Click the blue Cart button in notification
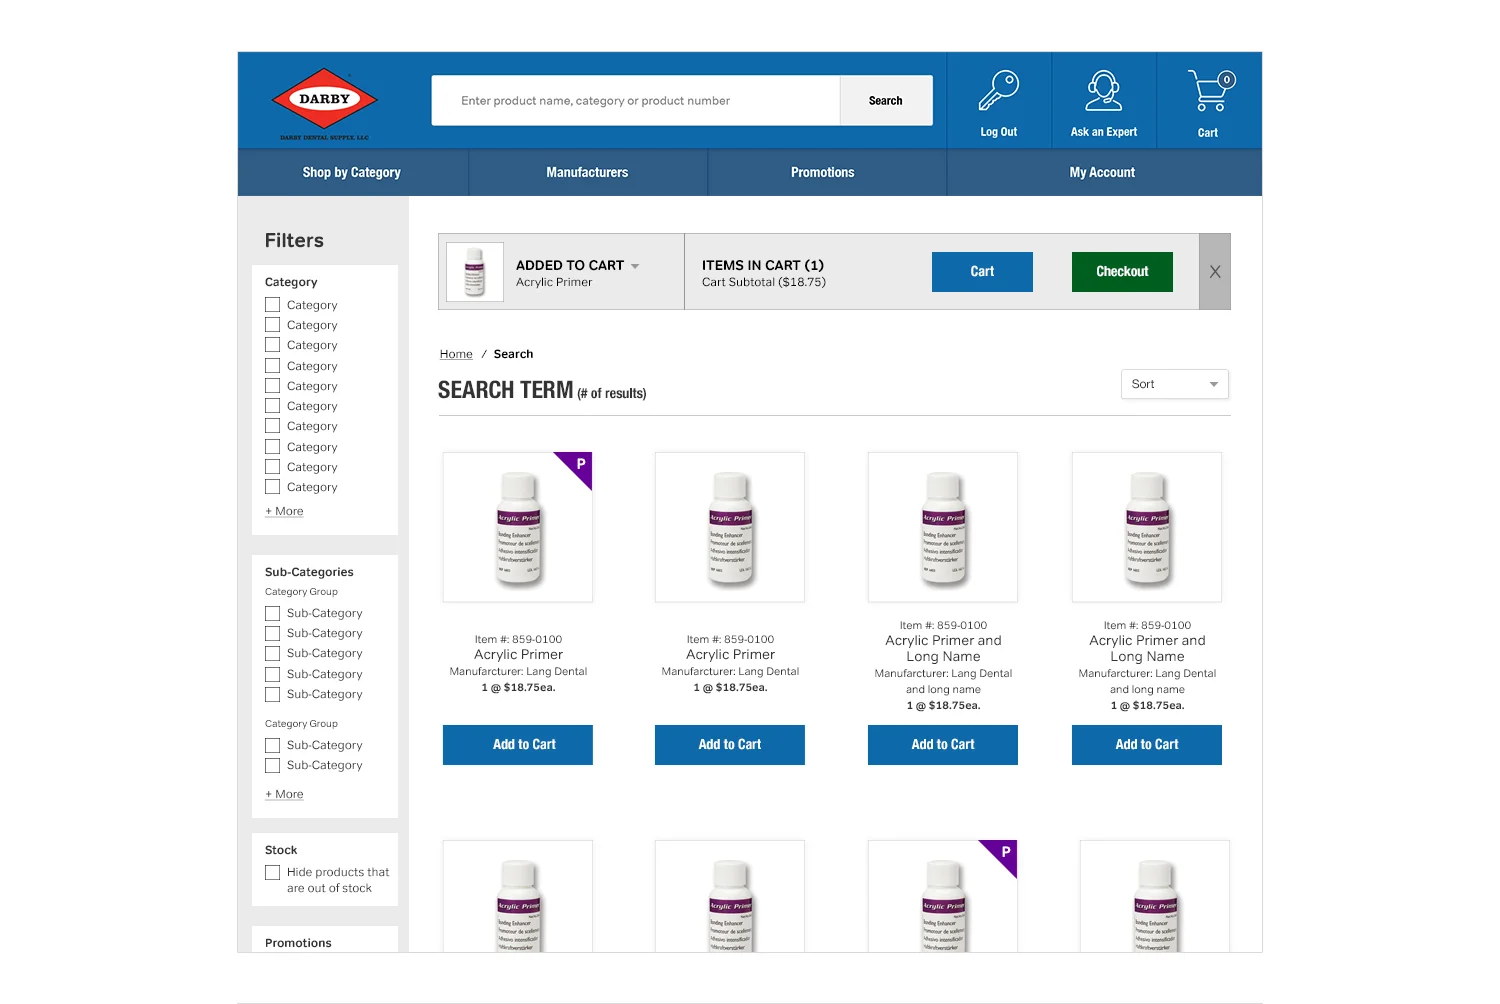 (982, 272)
